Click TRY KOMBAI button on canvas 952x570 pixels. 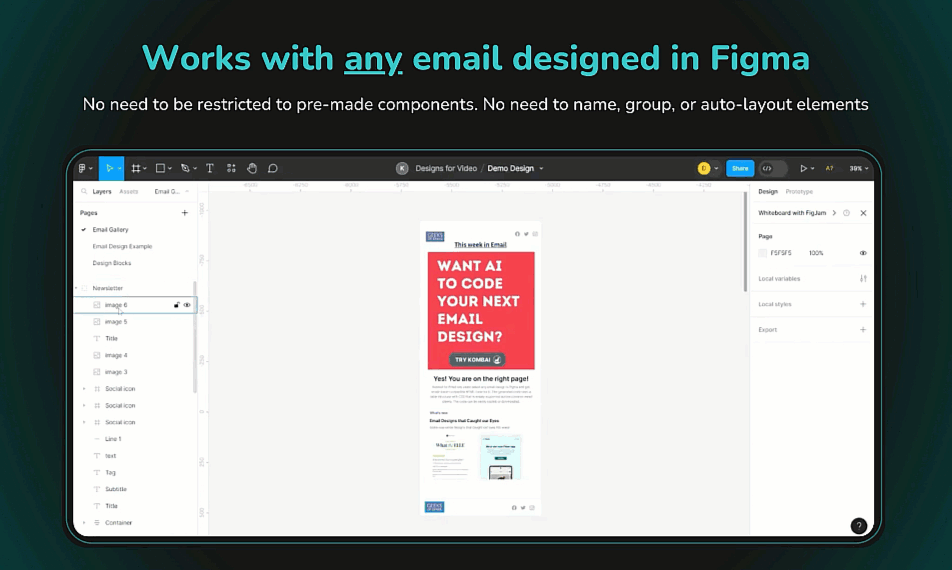coord(478,359)
